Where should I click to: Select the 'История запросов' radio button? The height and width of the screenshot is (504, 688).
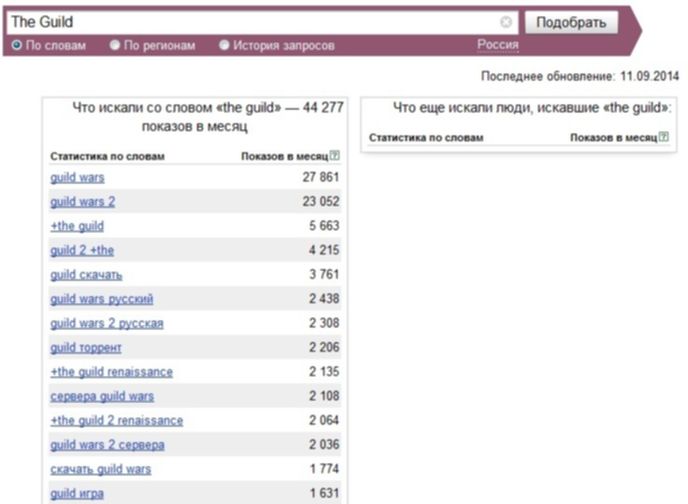pos(224,45)
